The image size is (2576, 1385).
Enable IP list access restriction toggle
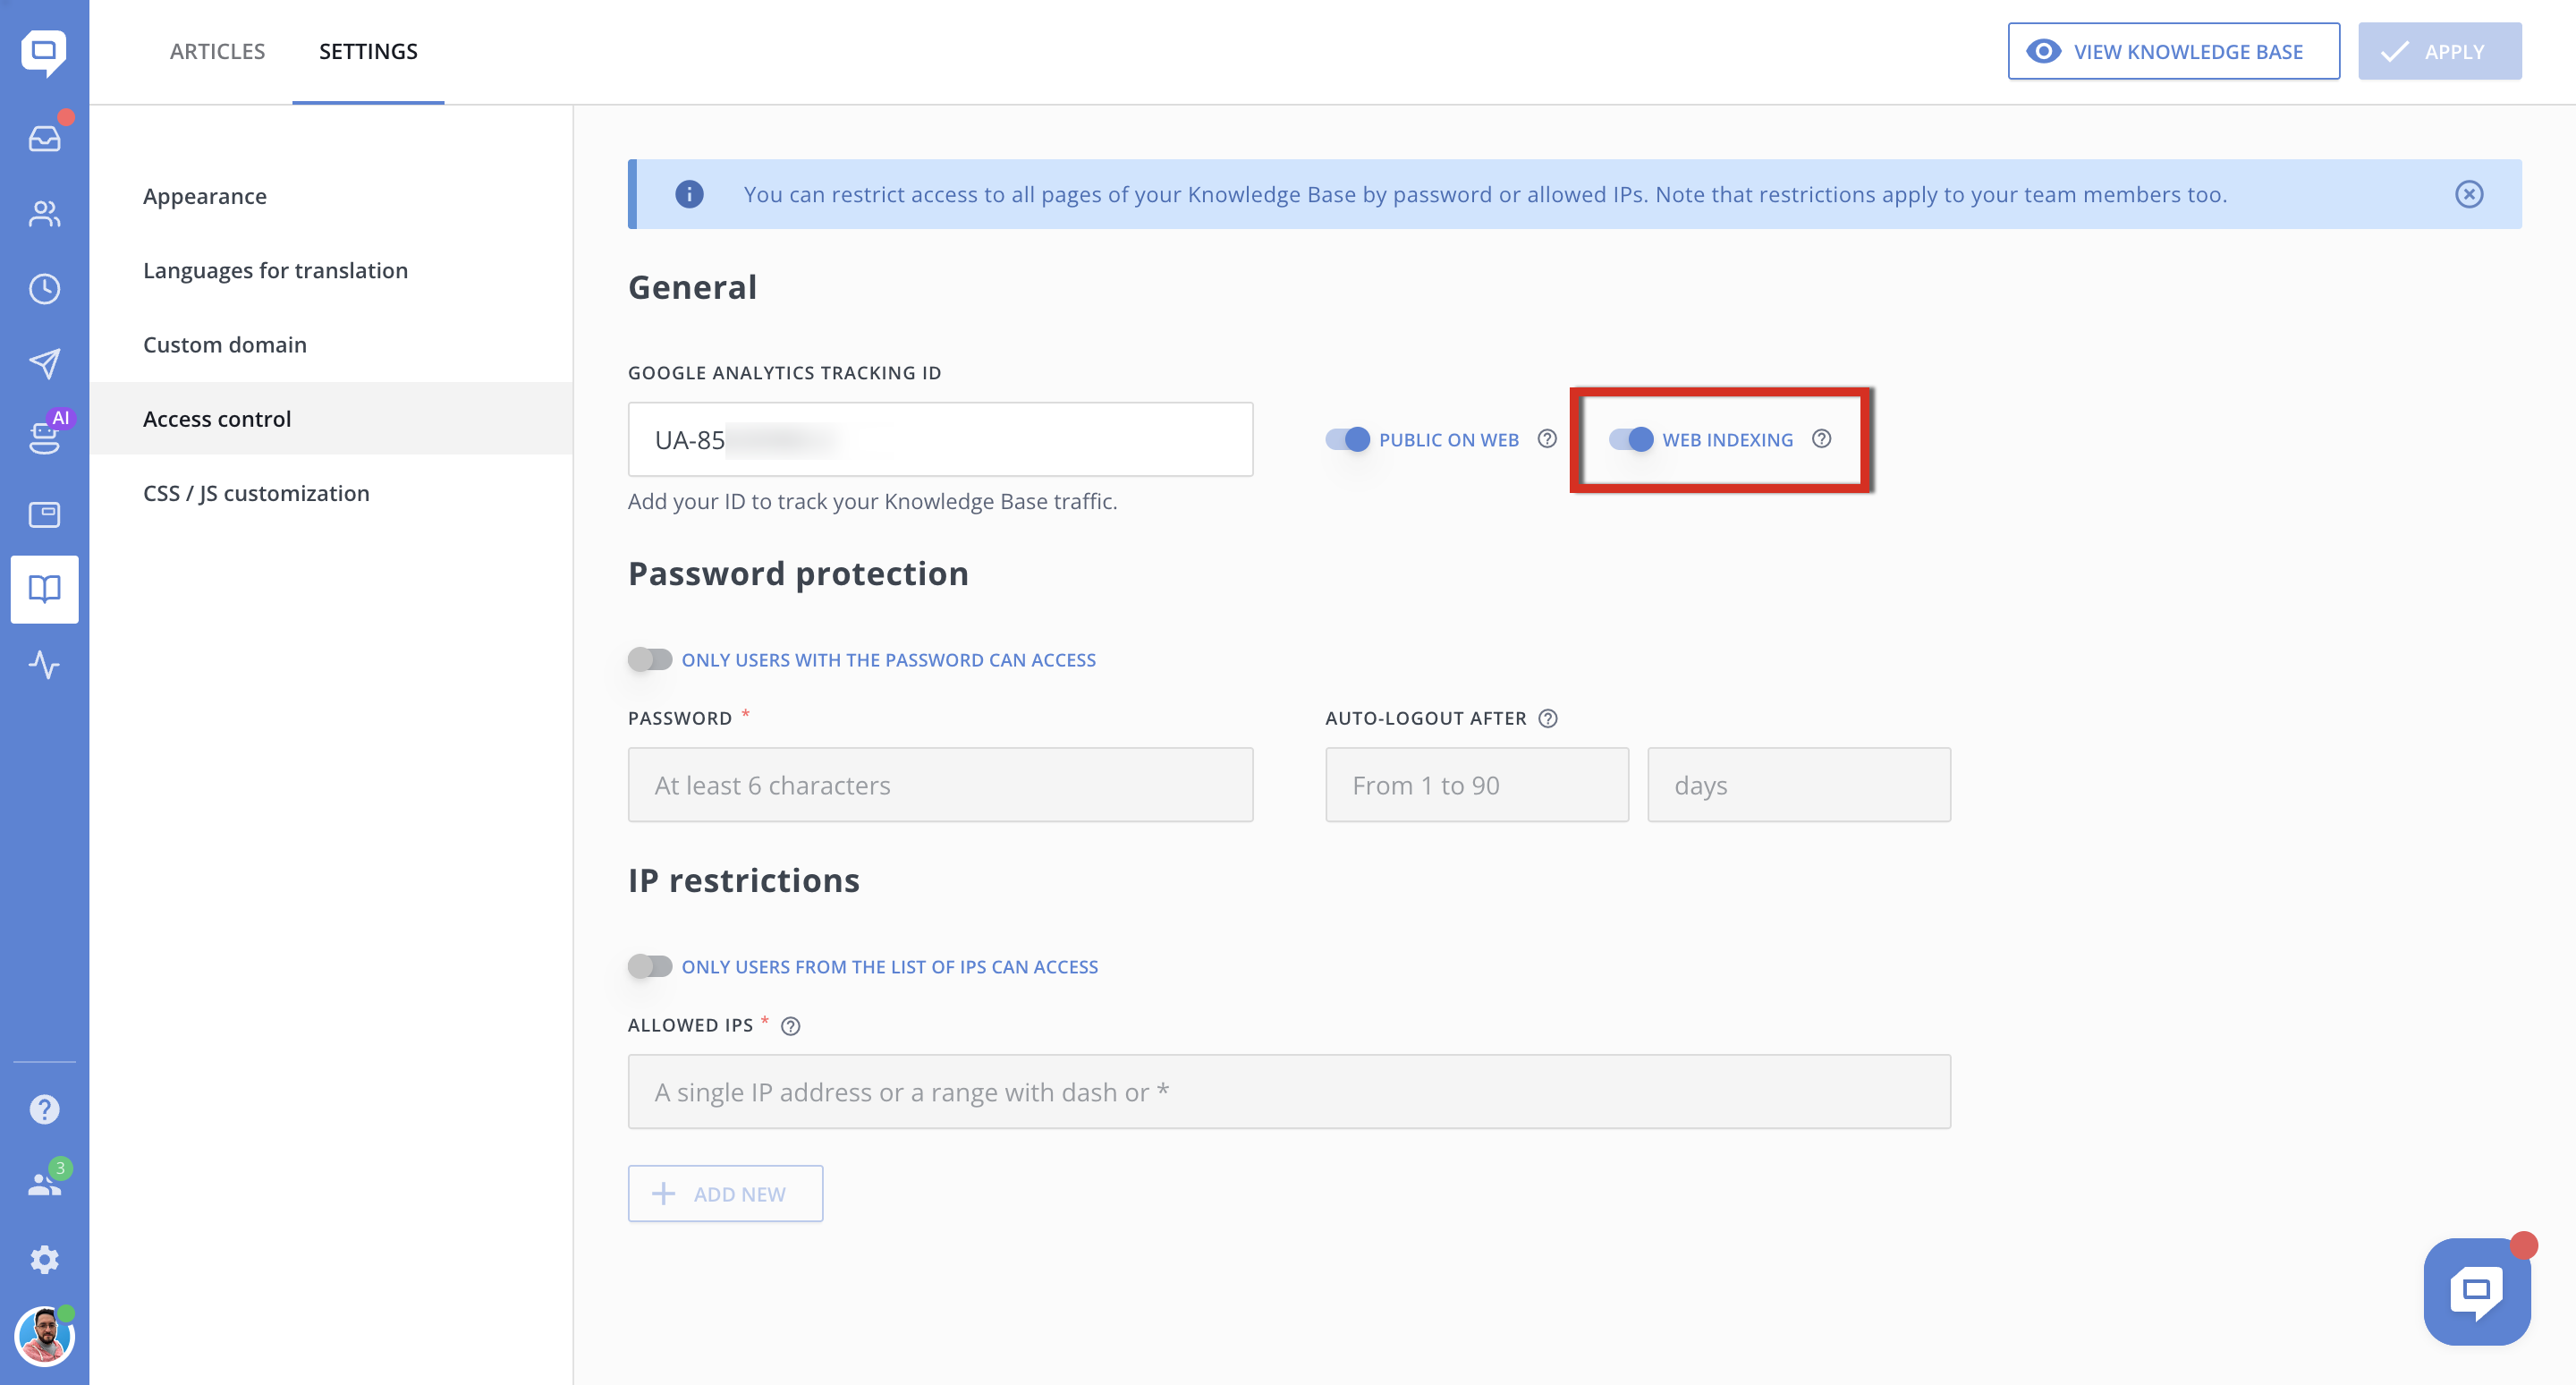click(650, 966)
